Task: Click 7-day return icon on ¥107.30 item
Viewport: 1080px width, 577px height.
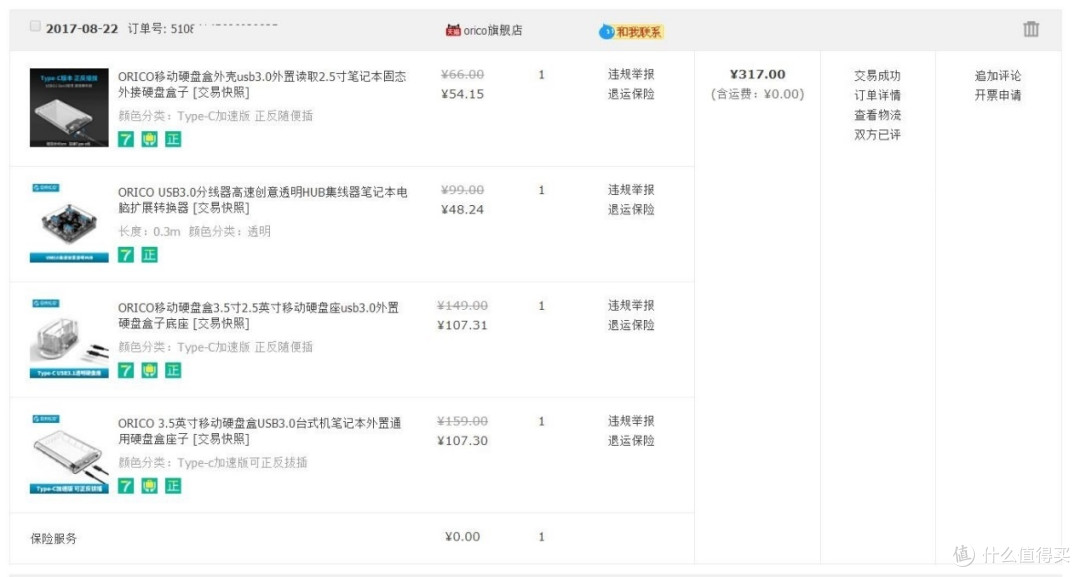Action: 125,486
